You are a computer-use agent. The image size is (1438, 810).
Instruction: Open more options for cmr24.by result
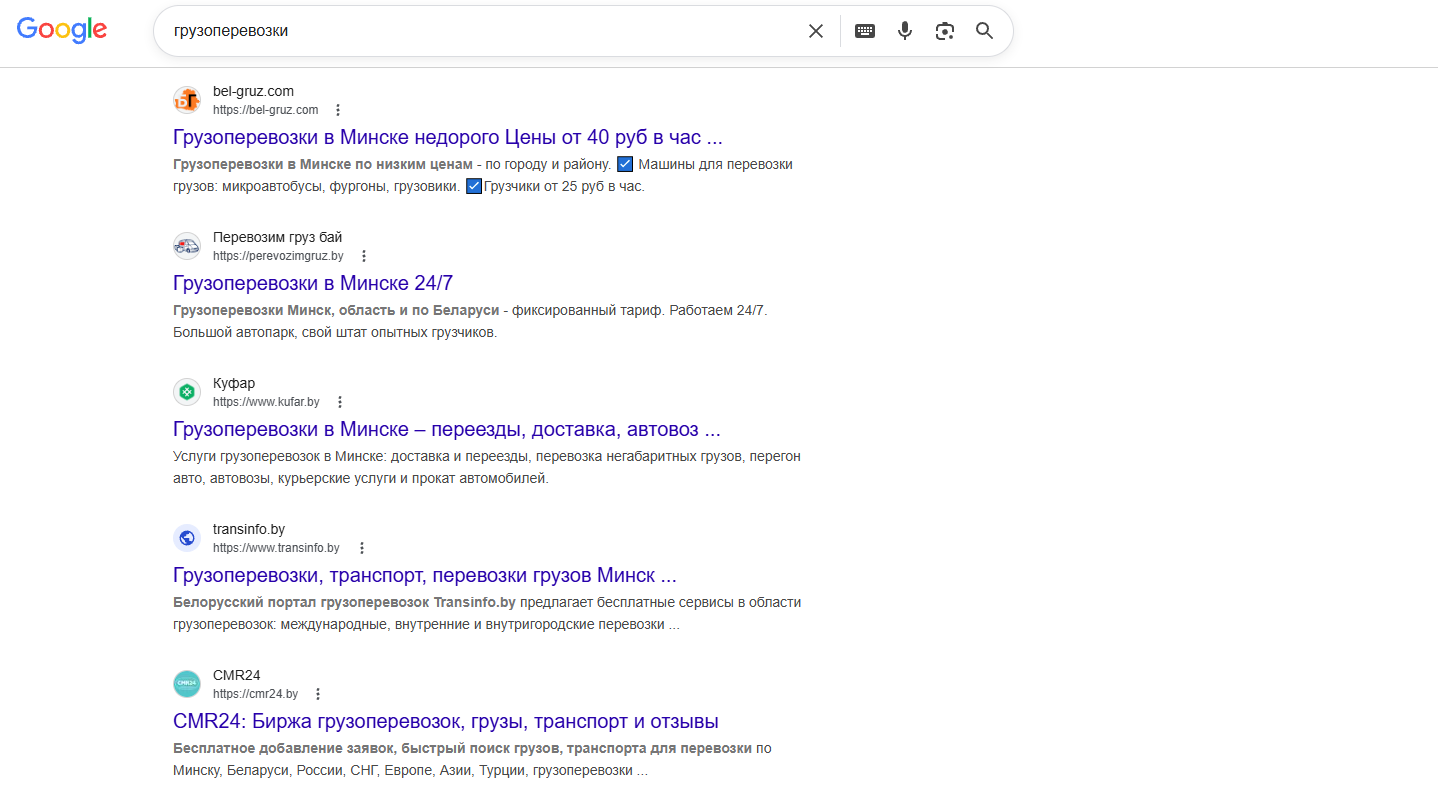click(x=318, y=694)
